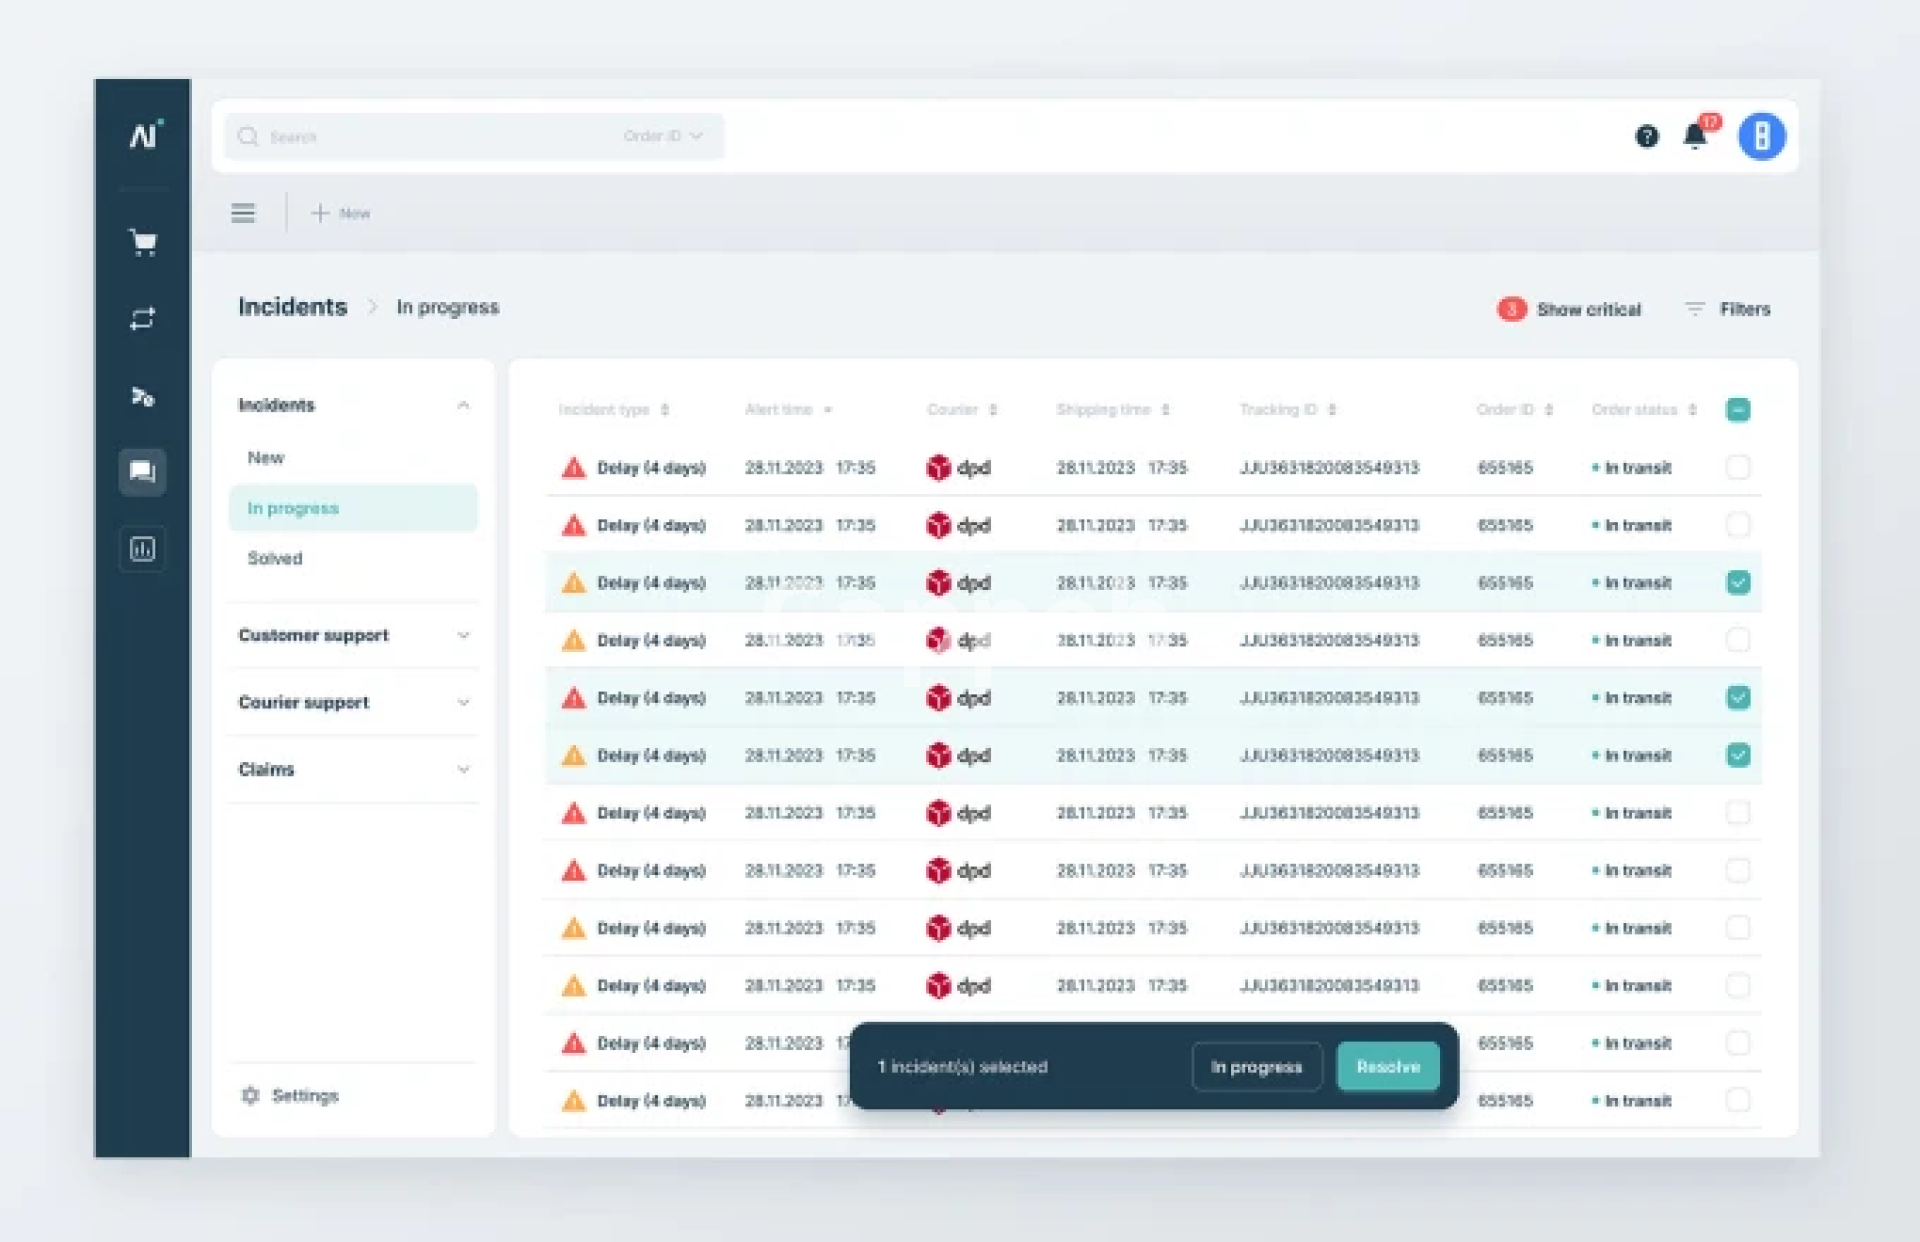Click the hamburger menu icon
The height and width of the screenshot is (1242, 1920).
[x=243, y=213]
